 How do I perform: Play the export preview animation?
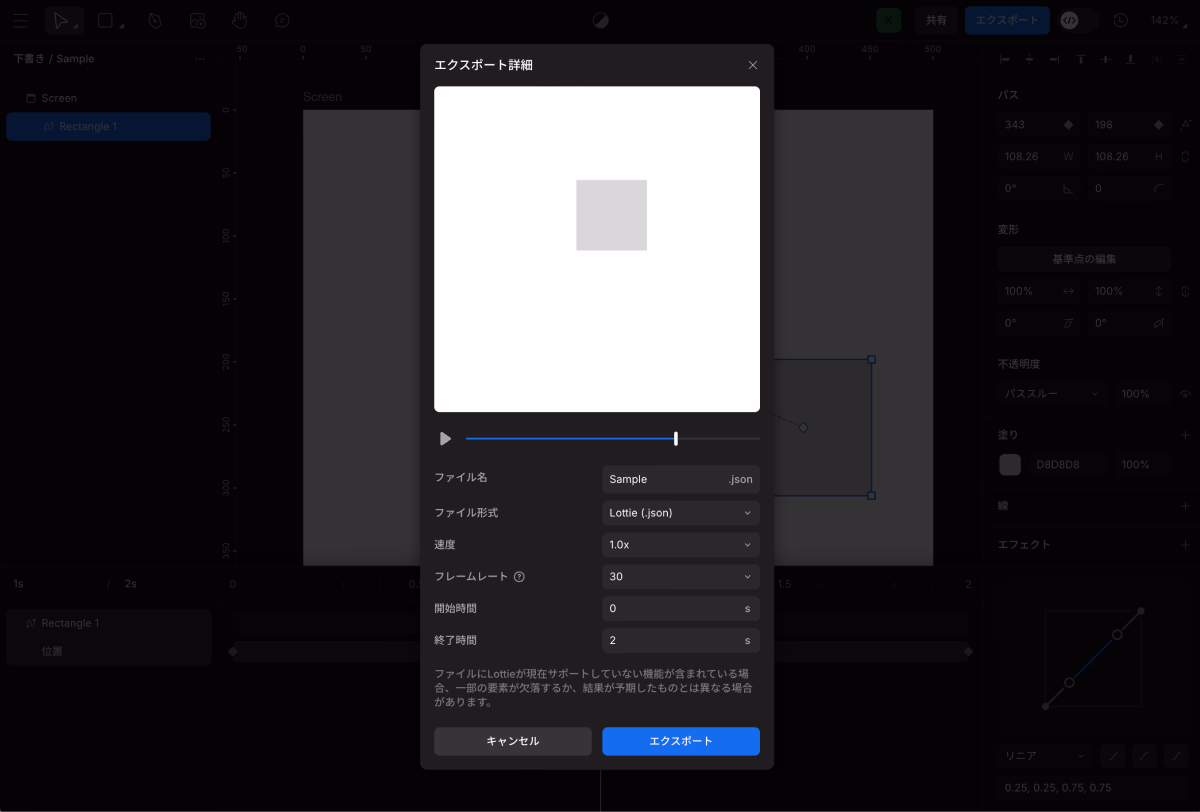(445, 439)
